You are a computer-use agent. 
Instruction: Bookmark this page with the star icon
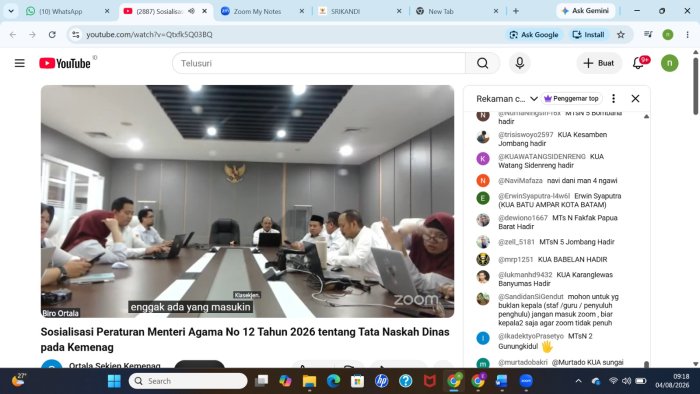tap(621, 34)
